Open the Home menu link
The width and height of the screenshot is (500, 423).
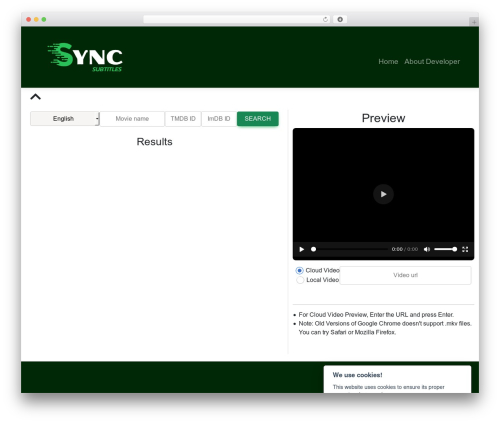click(388, 61)
